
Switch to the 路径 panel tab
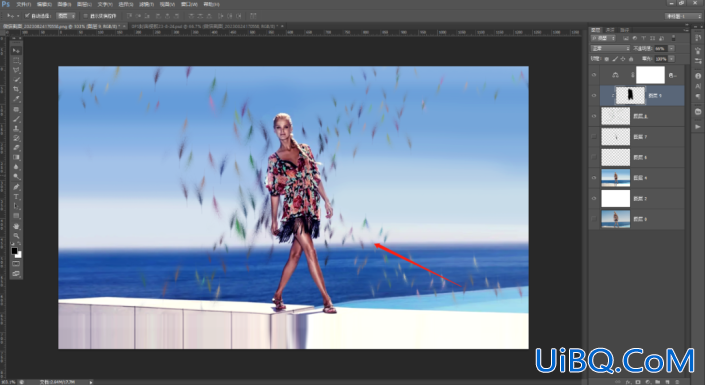625,30
